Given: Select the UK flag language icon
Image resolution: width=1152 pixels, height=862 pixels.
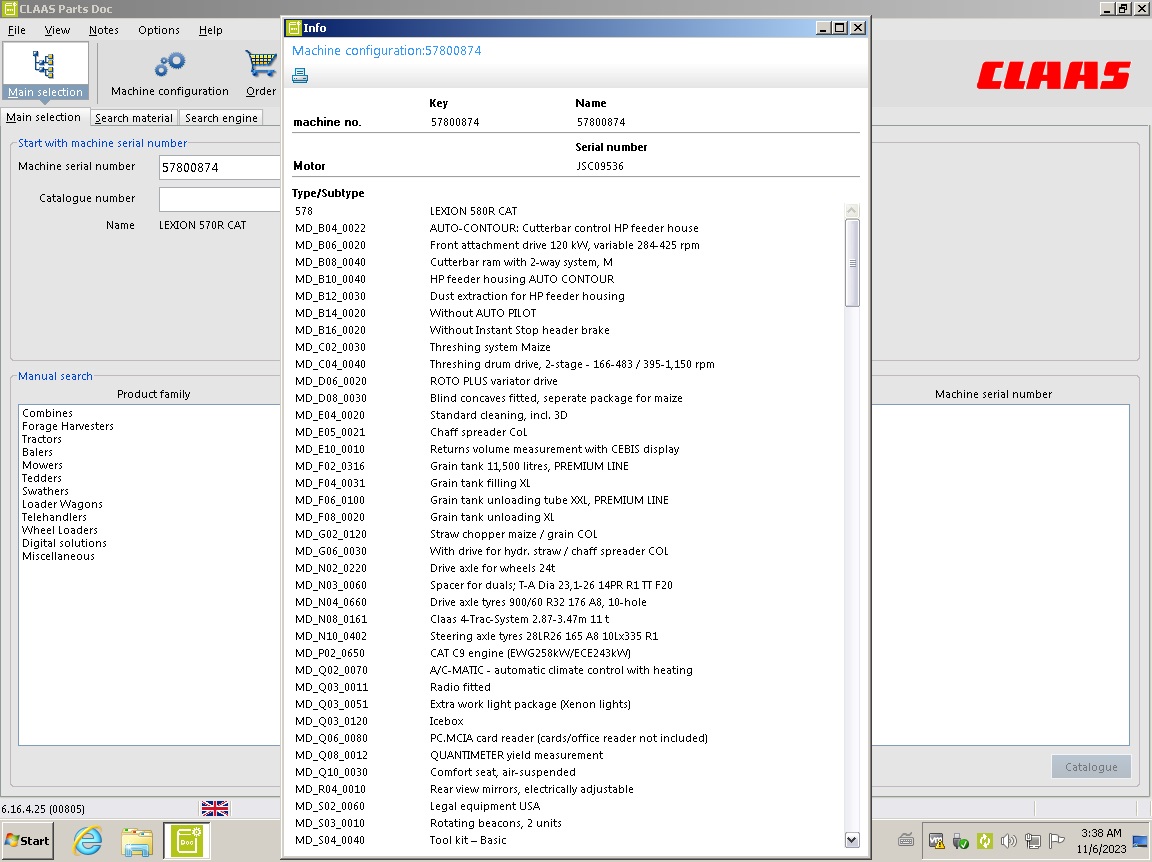Looking at the screenshot, I should point(215,808).
